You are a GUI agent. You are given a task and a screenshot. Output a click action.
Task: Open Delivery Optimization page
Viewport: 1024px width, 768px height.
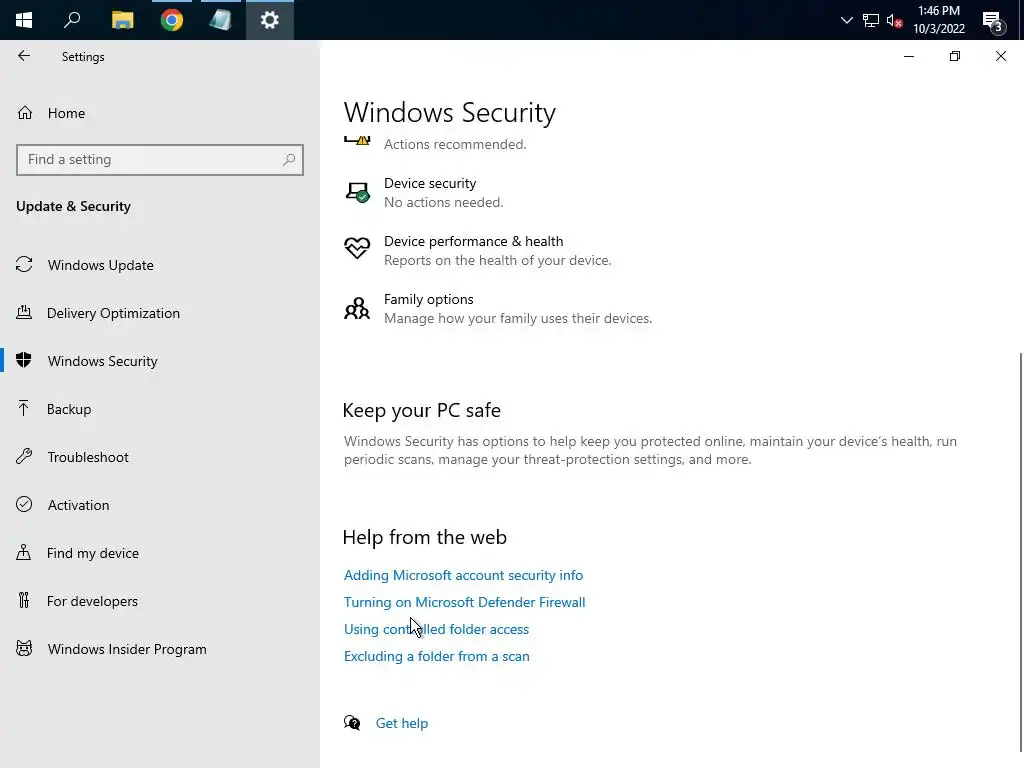click(113, 313)
